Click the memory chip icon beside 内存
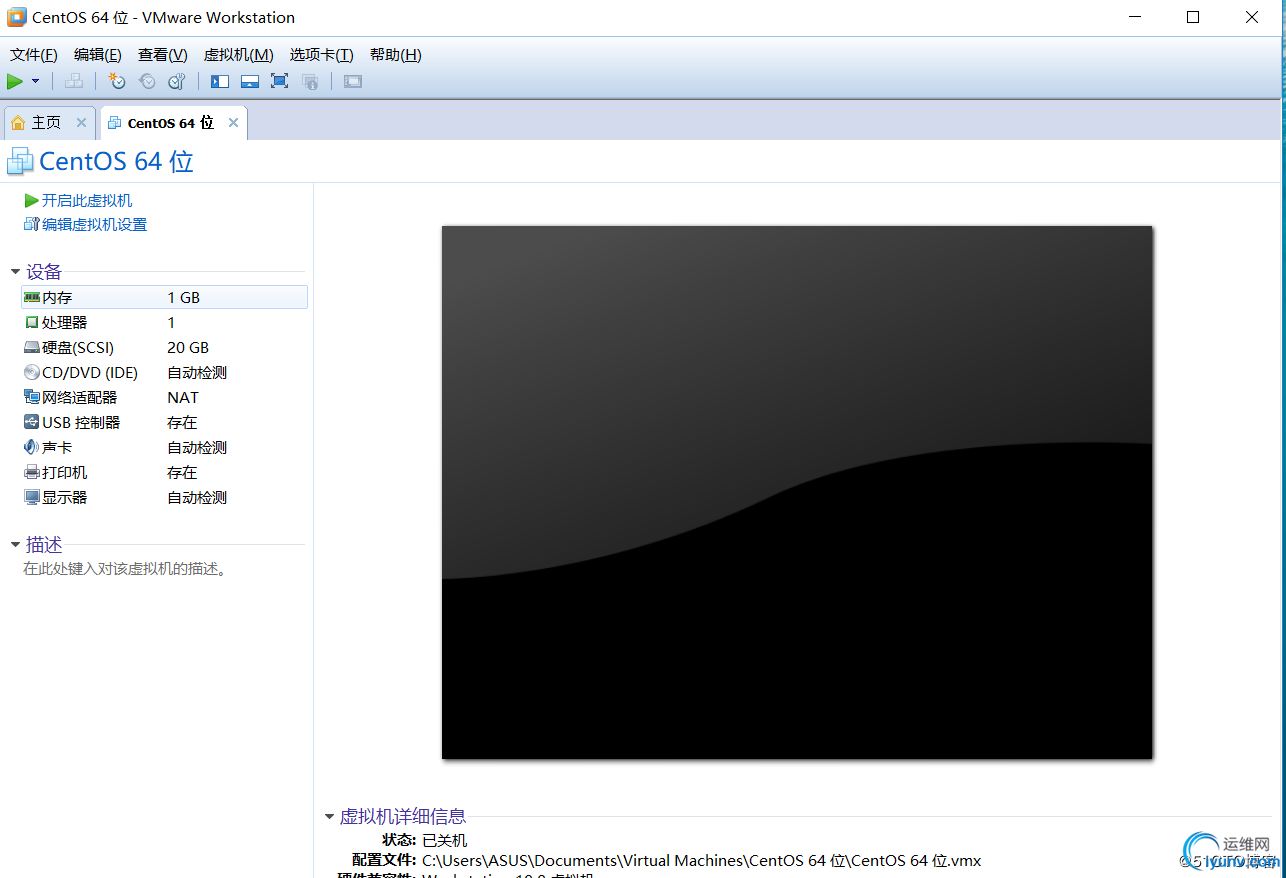Screen dimensions: 1286x878 [32, 297]
